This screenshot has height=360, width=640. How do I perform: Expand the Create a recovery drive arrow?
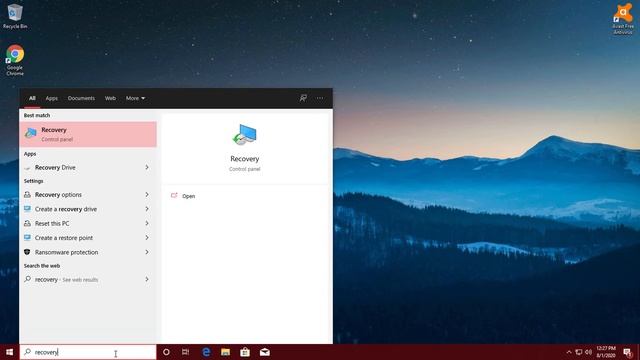tap(147, 209)
